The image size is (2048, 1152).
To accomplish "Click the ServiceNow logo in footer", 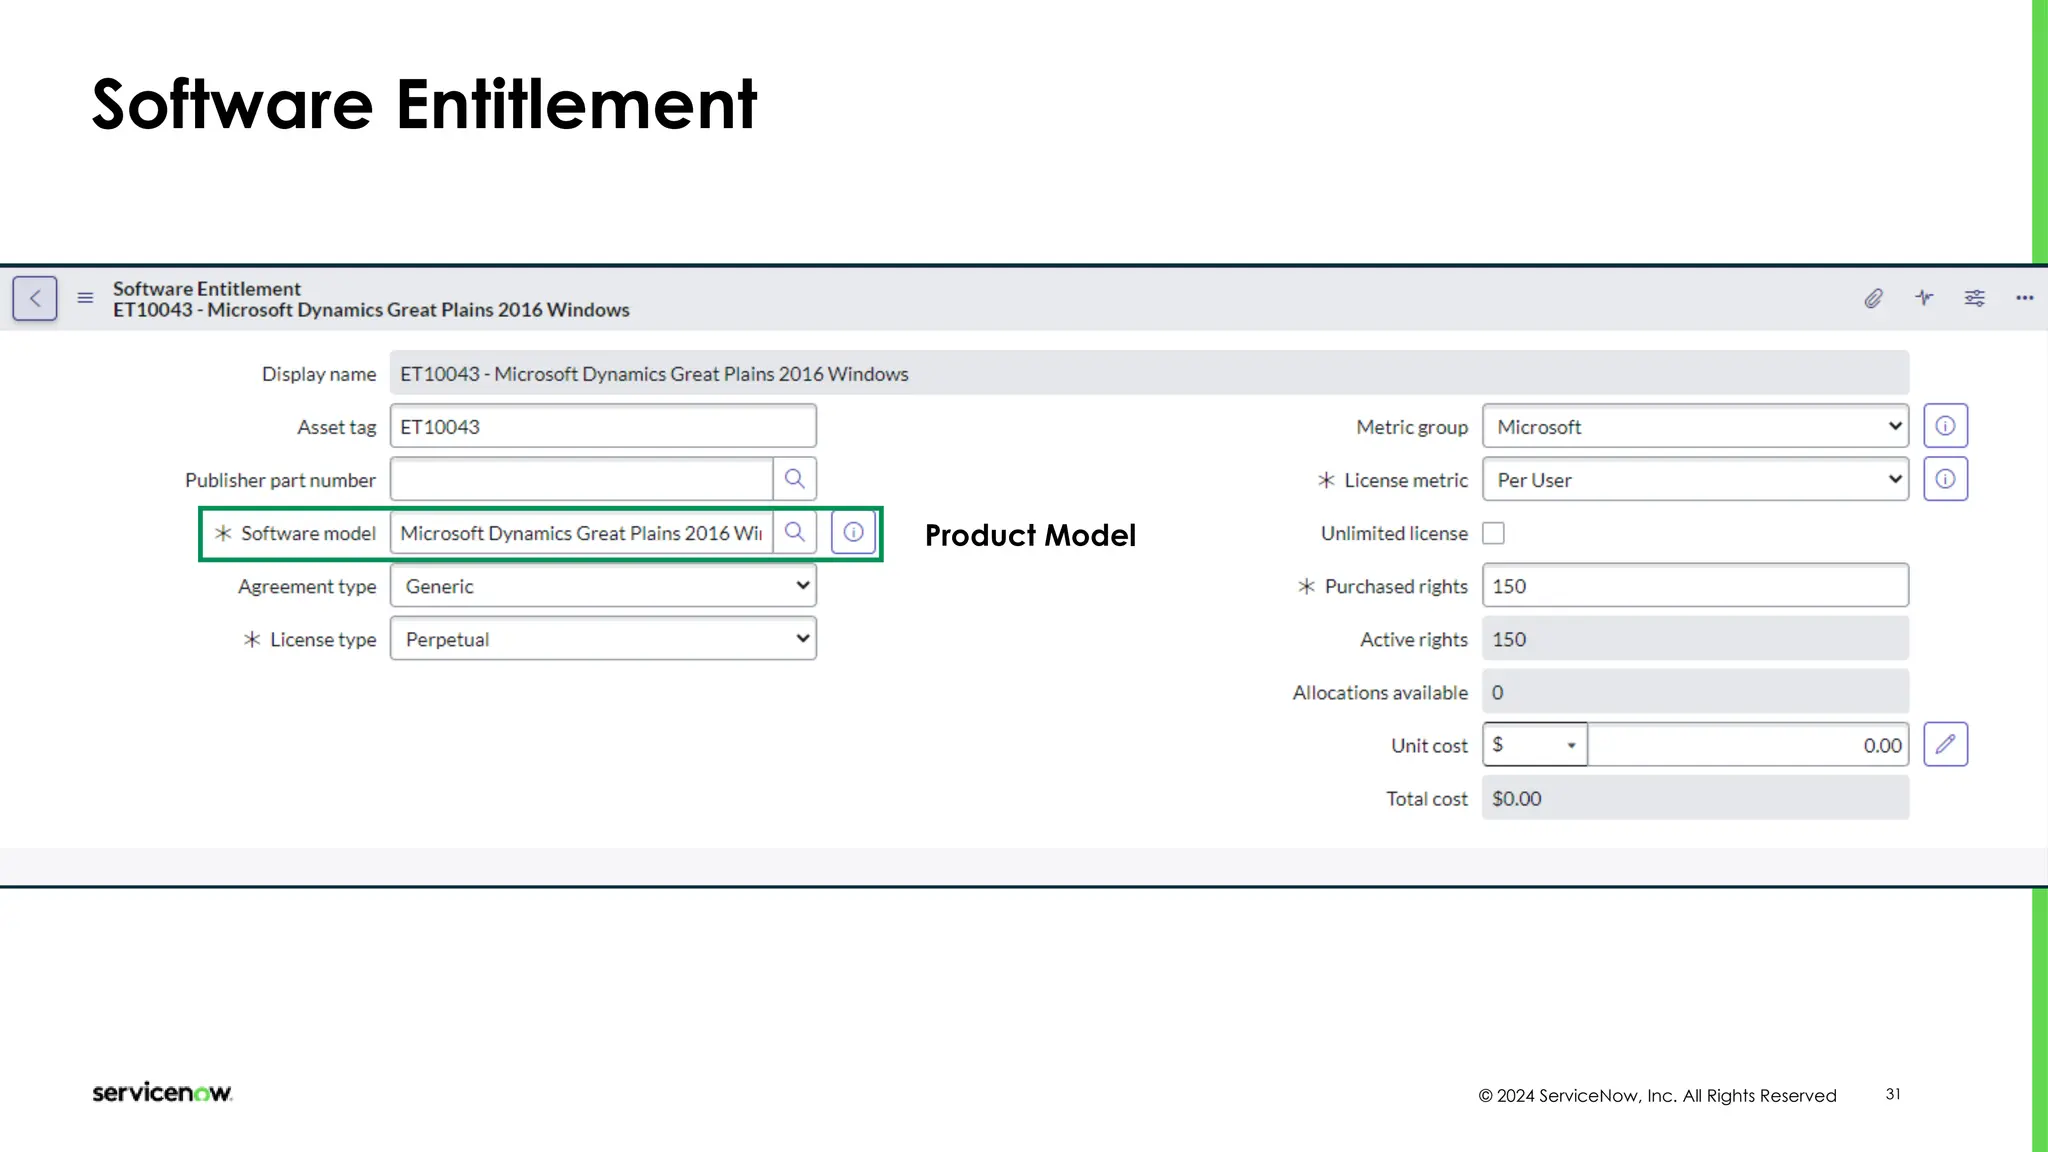I will (x=162, y=1092).
